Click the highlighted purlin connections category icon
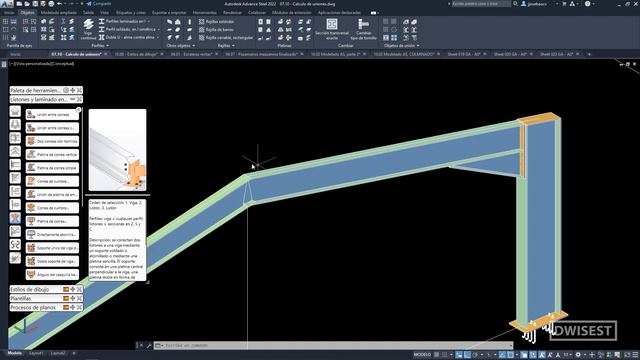The height and width of the screenshot is (360, 640). point(15,218)
